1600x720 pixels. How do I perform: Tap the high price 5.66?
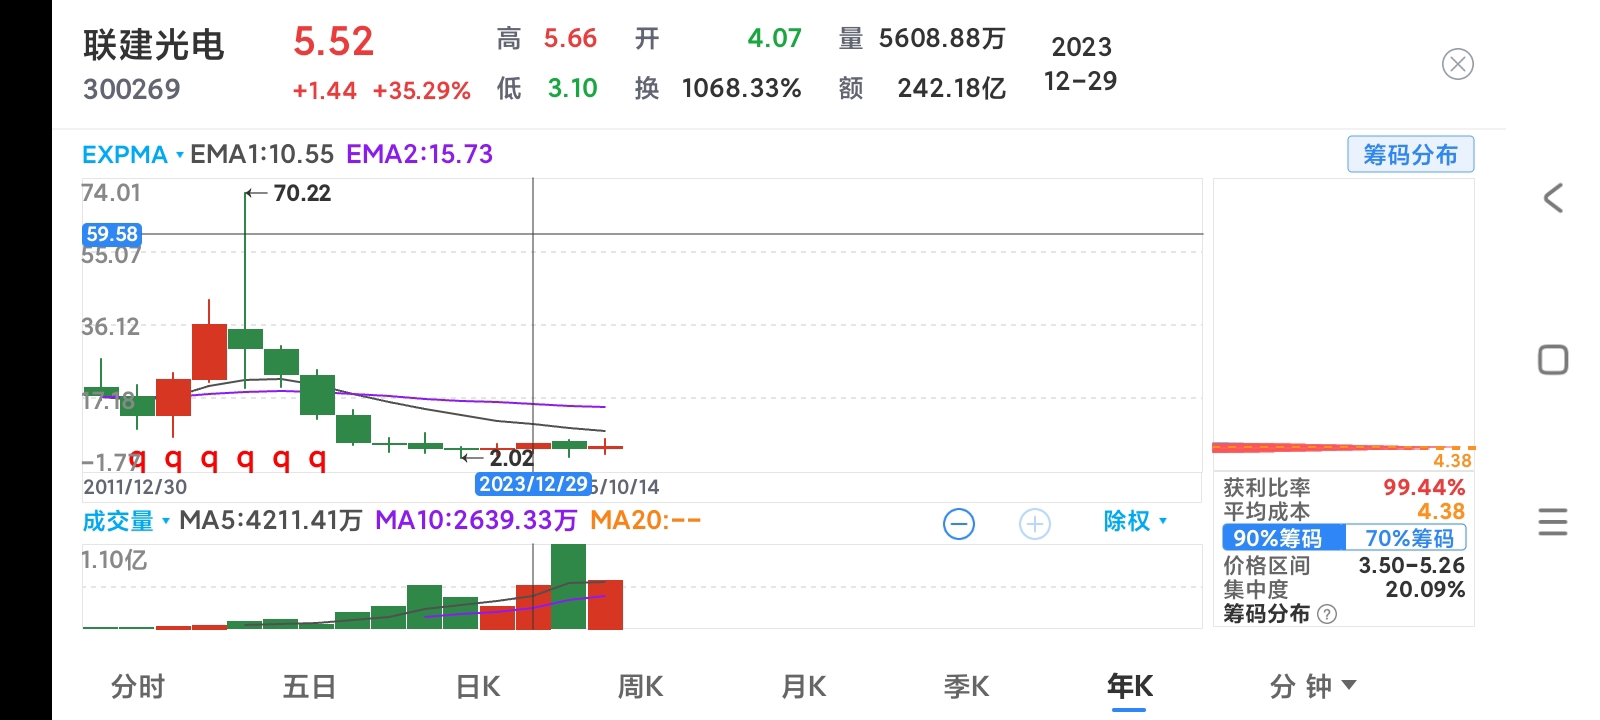[570, 39]
